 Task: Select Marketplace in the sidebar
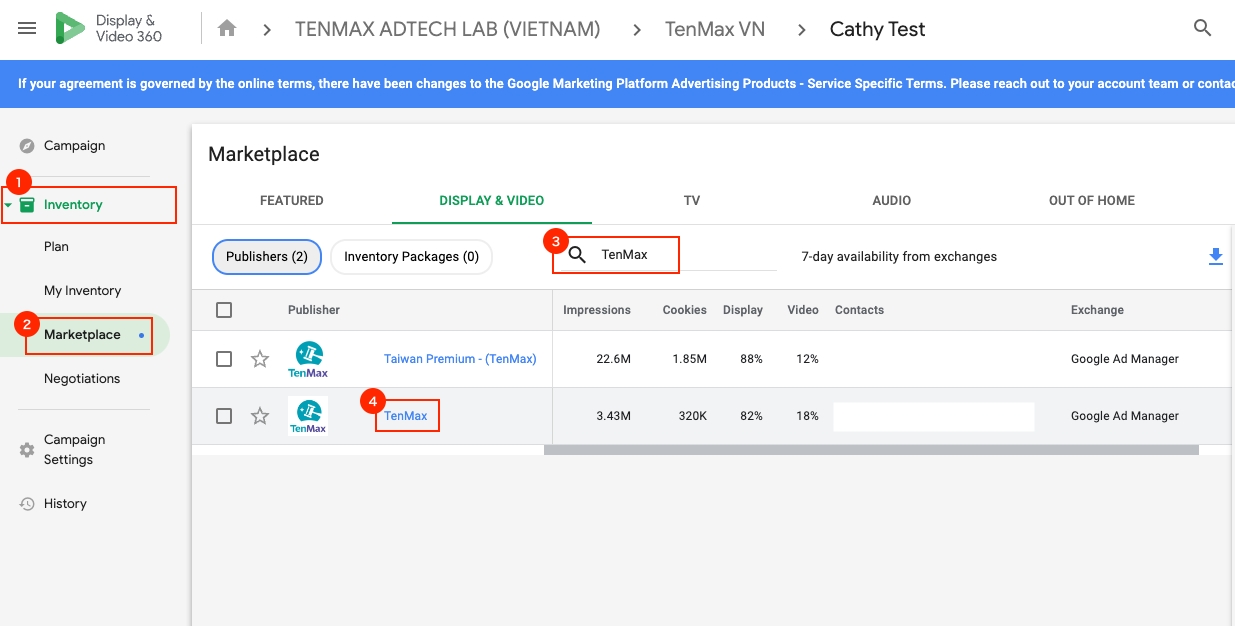(82, 335)
